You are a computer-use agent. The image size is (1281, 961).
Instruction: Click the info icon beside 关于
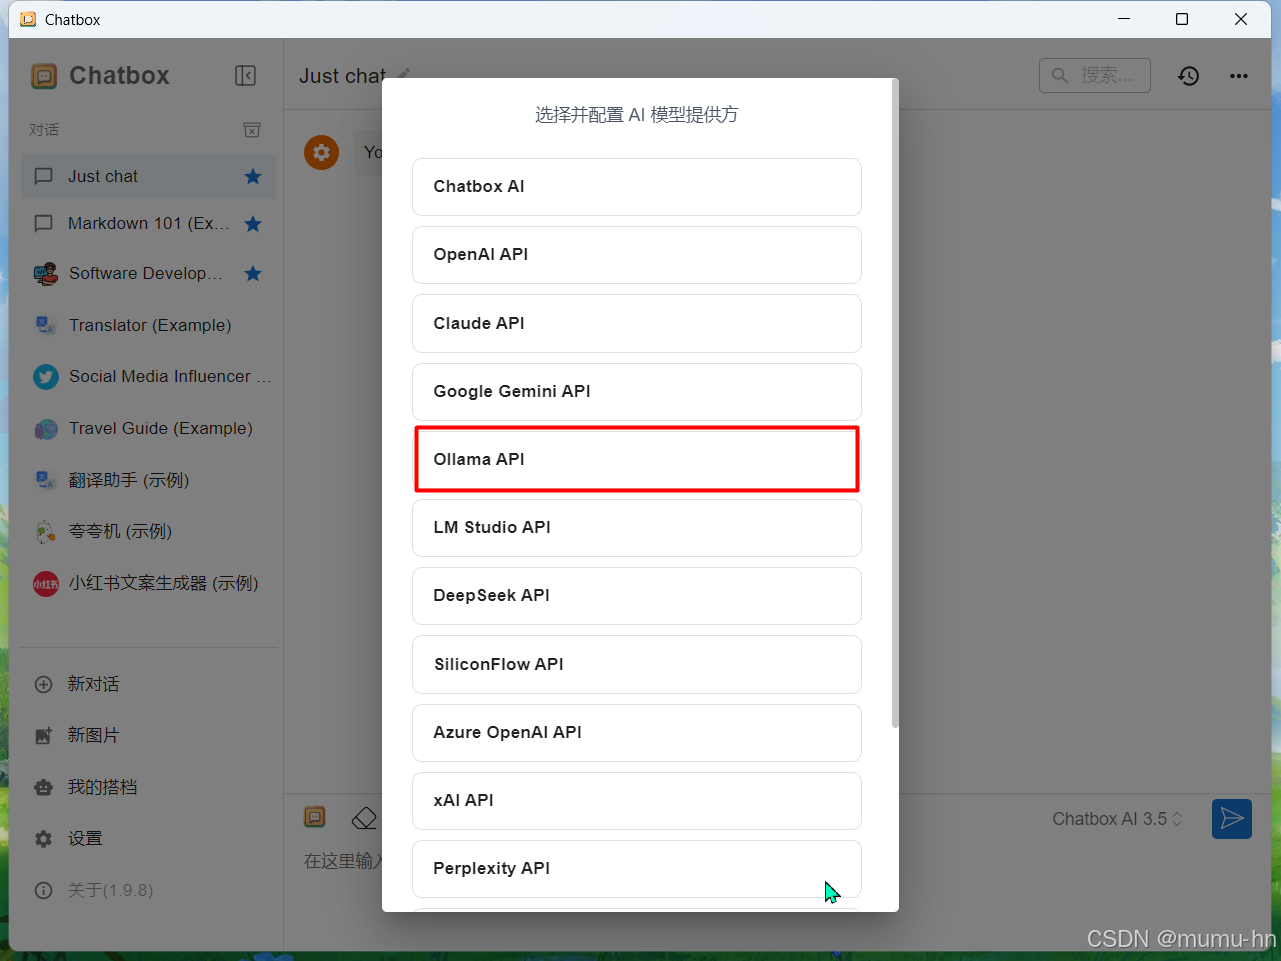coord(43,891)
